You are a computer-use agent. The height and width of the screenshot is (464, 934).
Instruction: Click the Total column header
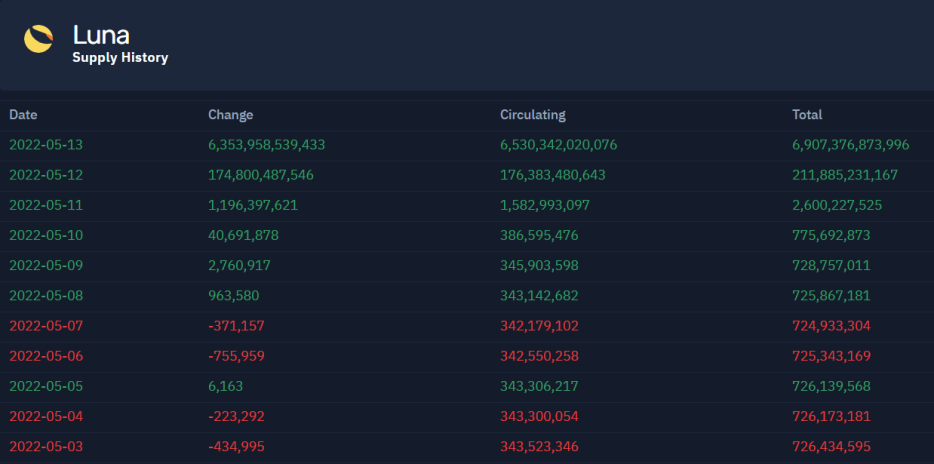(x=807, y=115)
